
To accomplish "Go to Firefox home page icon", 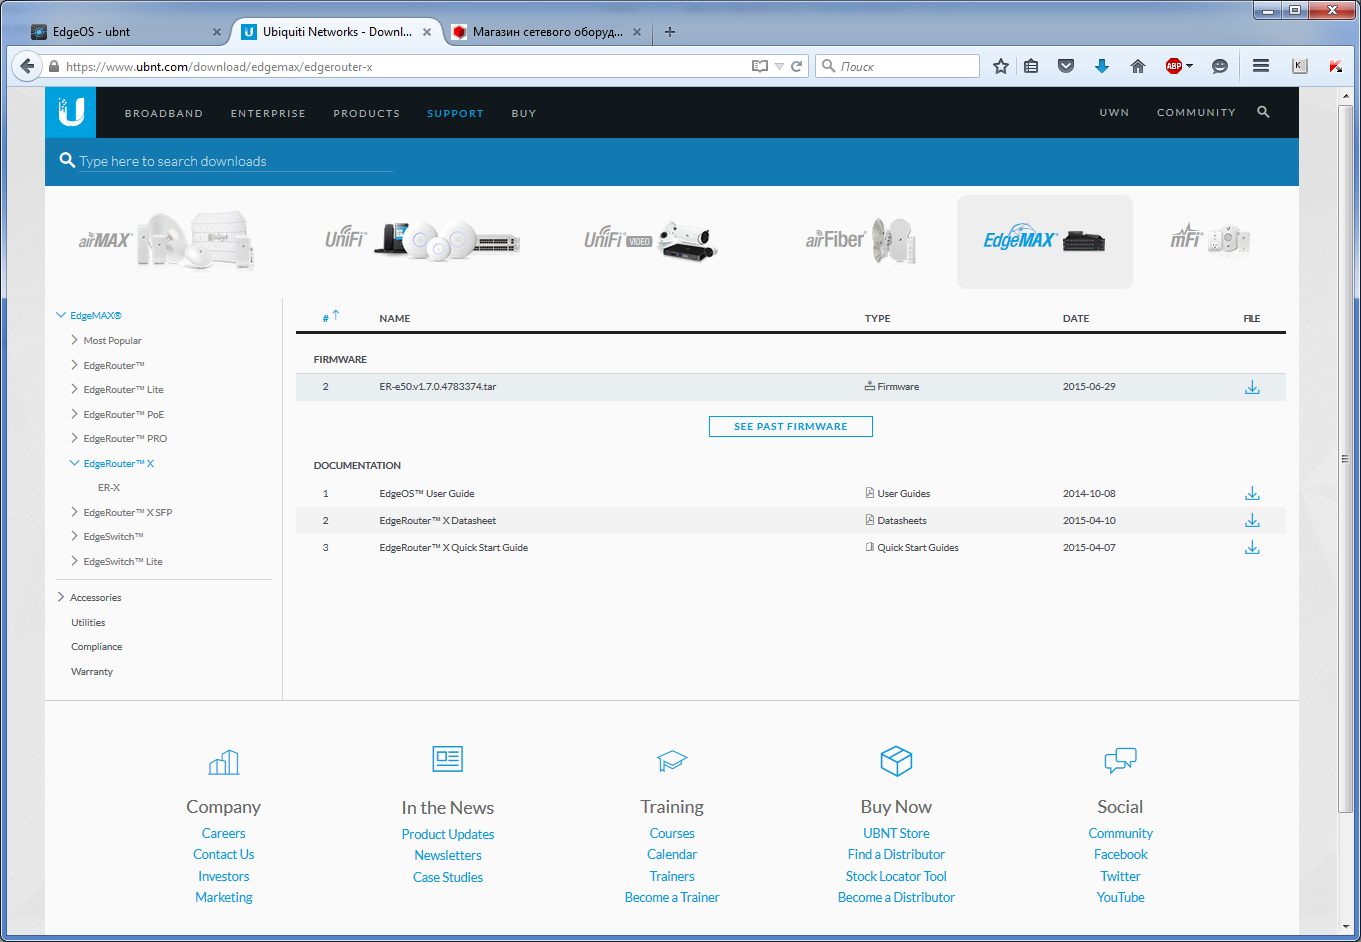I will click(1137, 66).
